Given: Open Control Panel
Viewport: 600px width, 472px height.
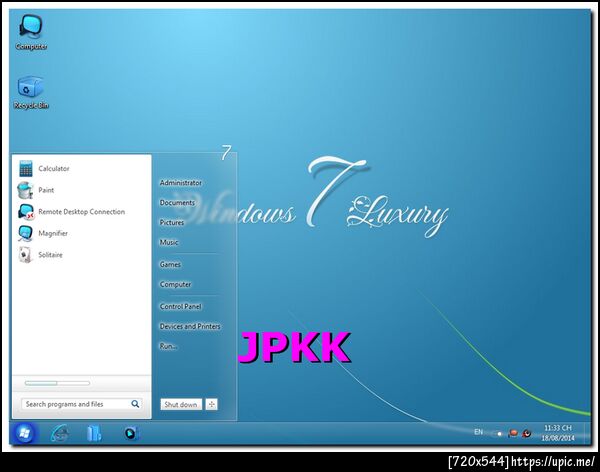Looking at the screenshot, I should tap(181, 307).
